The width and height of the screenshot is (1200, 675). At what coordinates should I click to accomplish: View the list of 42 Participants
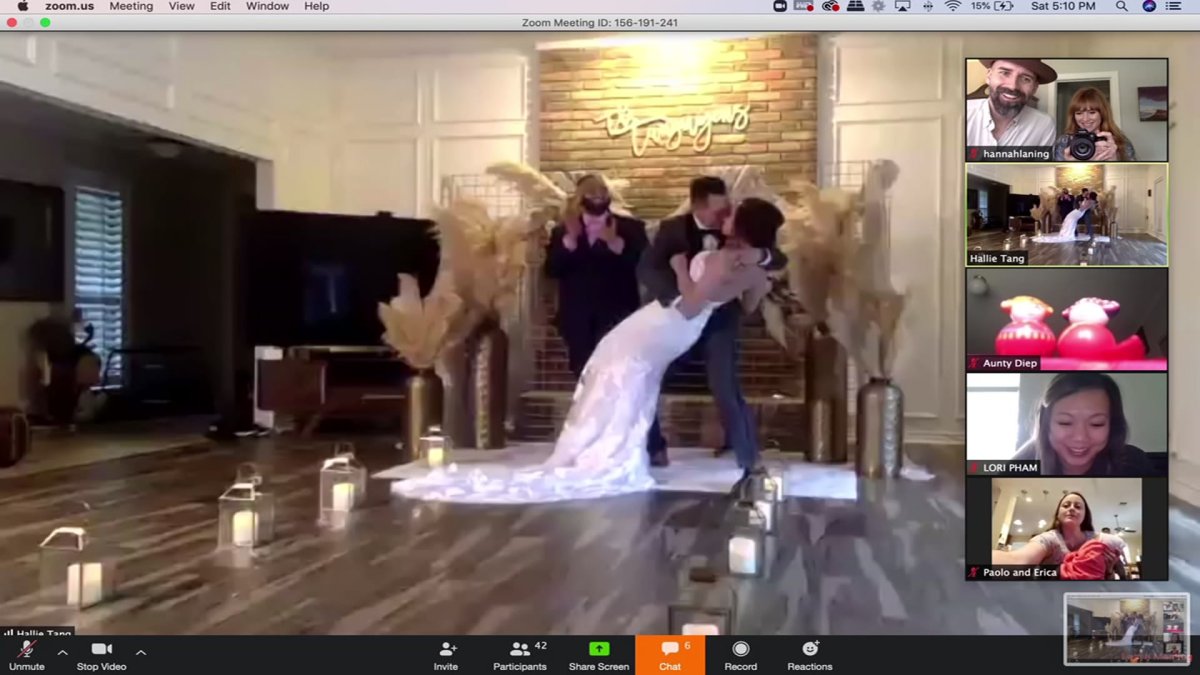pyautogui.click(x=519, y=655)
